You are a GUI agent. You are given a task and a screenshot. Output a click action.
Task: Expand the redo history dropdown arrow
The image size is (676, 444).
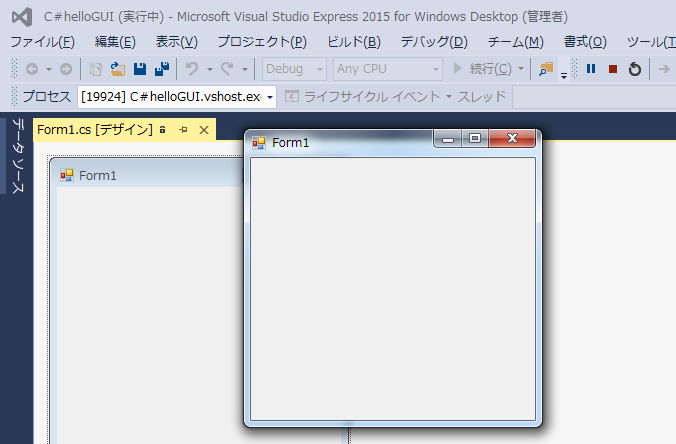coord(244,69)
